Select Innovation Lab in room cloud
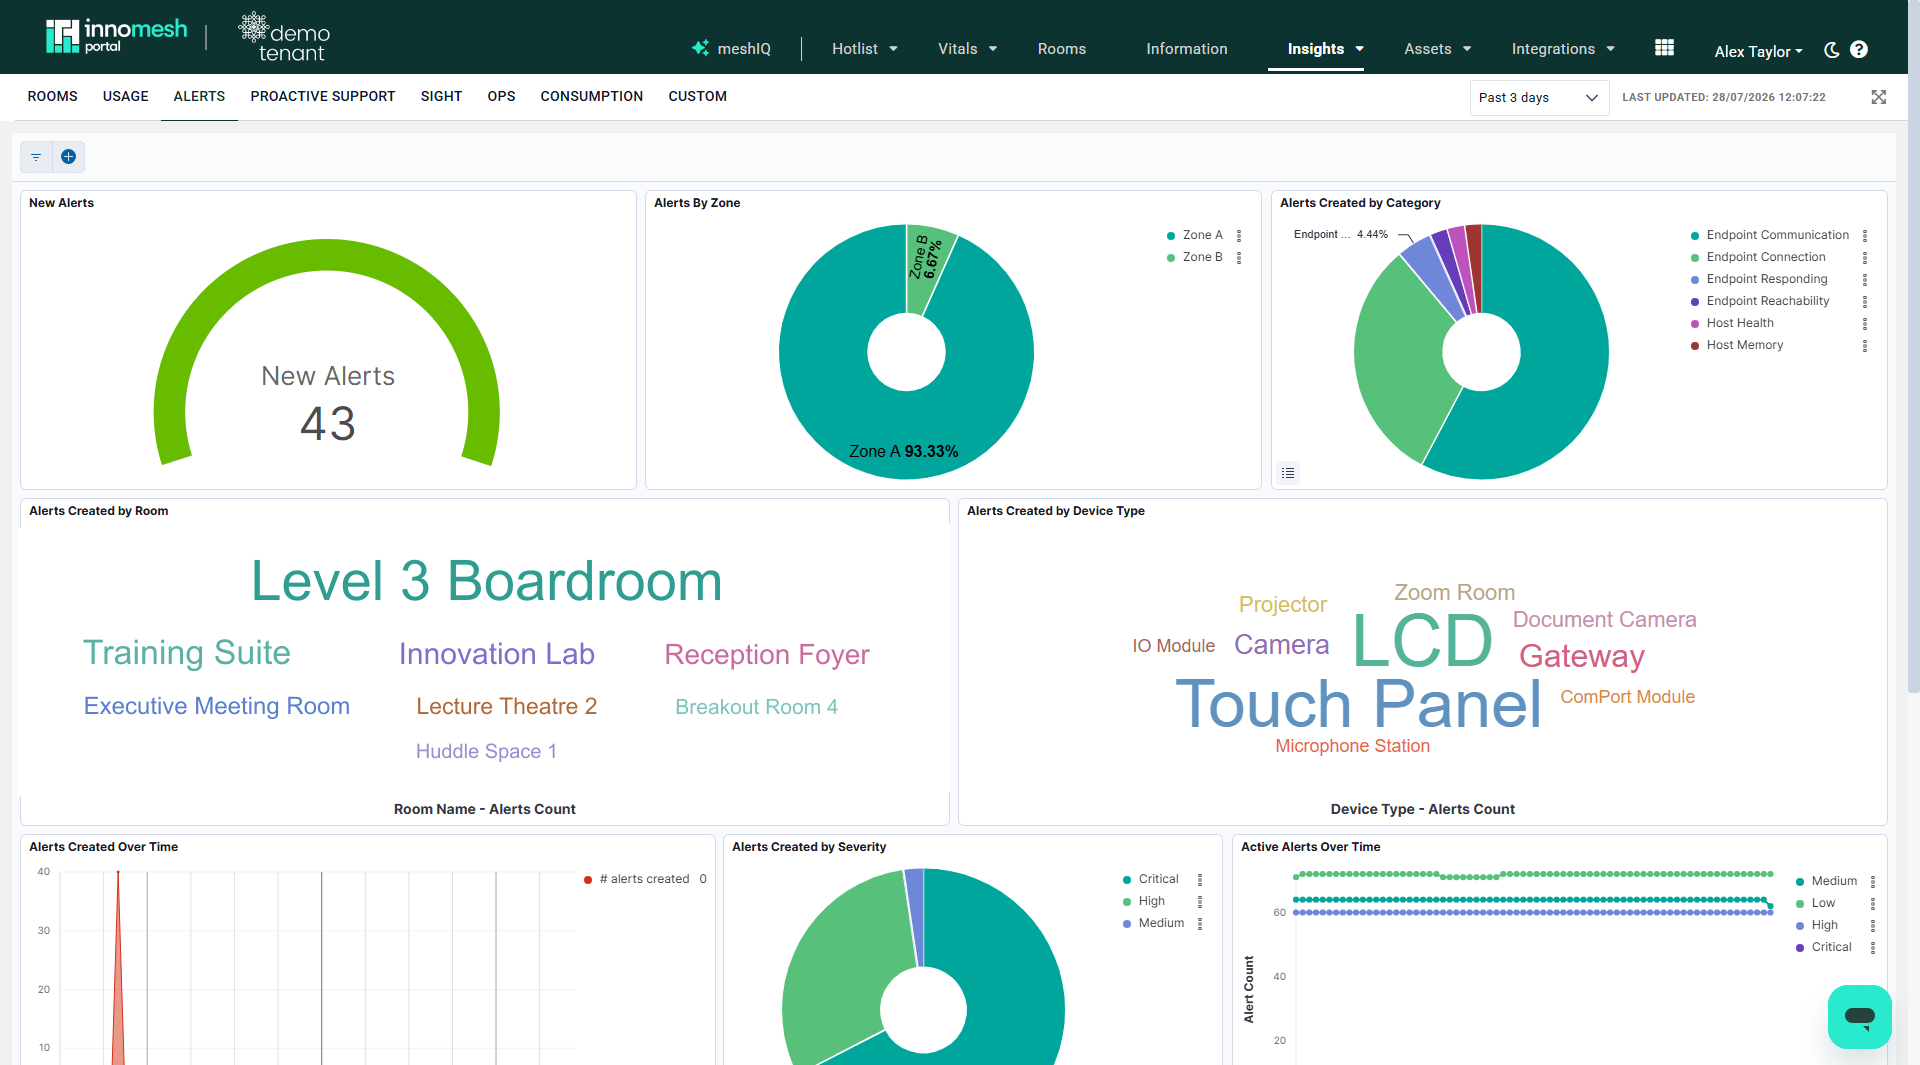The height and width of the screenshot is (1065, 1920). (x=497, y=654)
